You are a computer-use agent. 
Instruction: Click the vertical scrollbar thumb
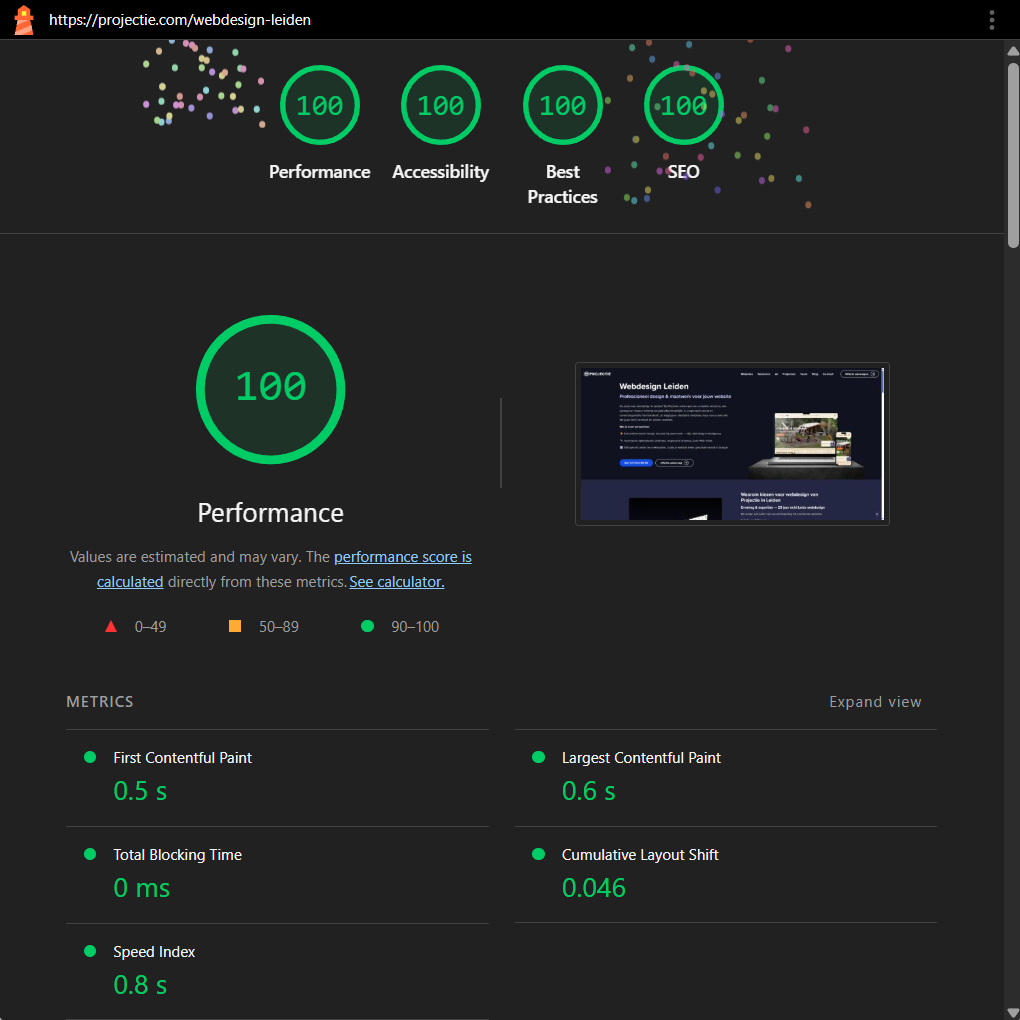[1012, 150]
